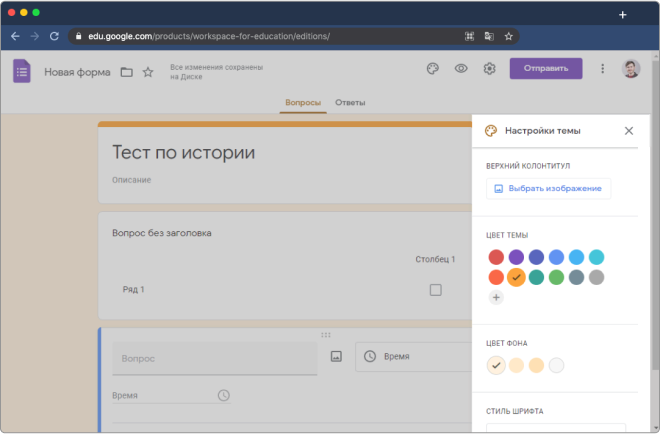Click the site lock icon
660x434 pixels.
point(78,36)
